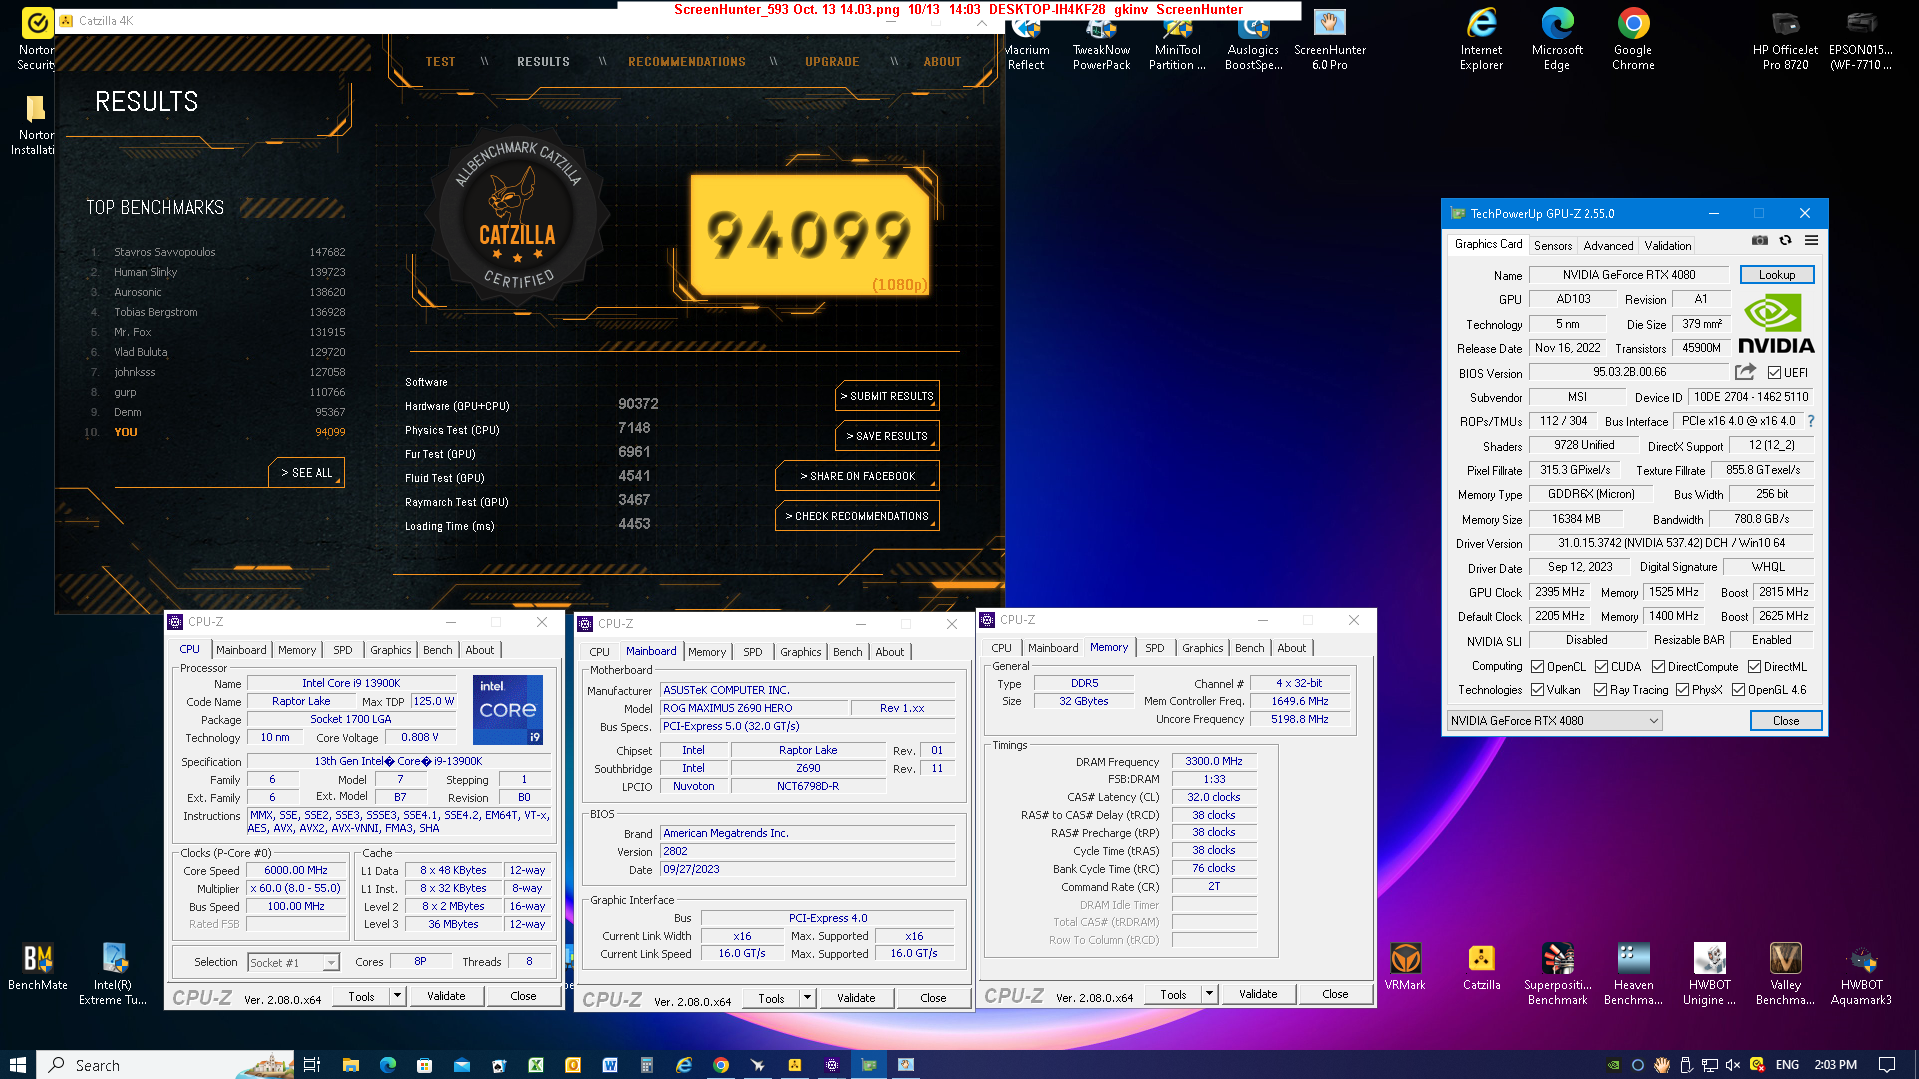The width and height of the screenshot is (1919, 1079).
Task: Click the Calculator icon in the taskbar
Action: pos(647,1065)
